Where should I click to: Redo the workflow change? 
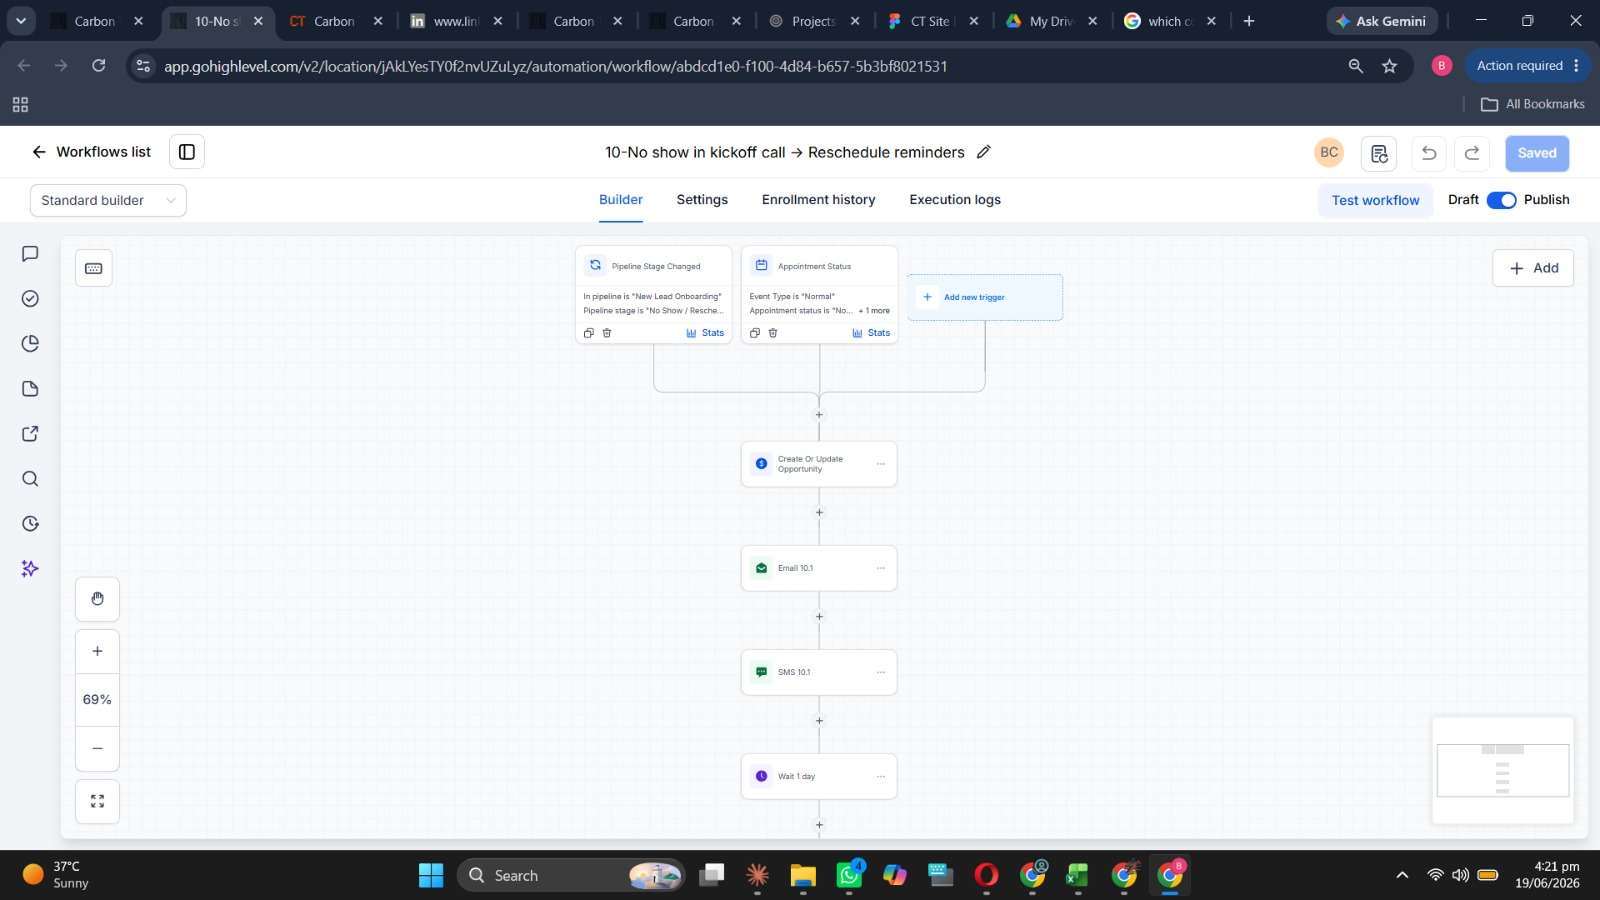click(1472, 153)
